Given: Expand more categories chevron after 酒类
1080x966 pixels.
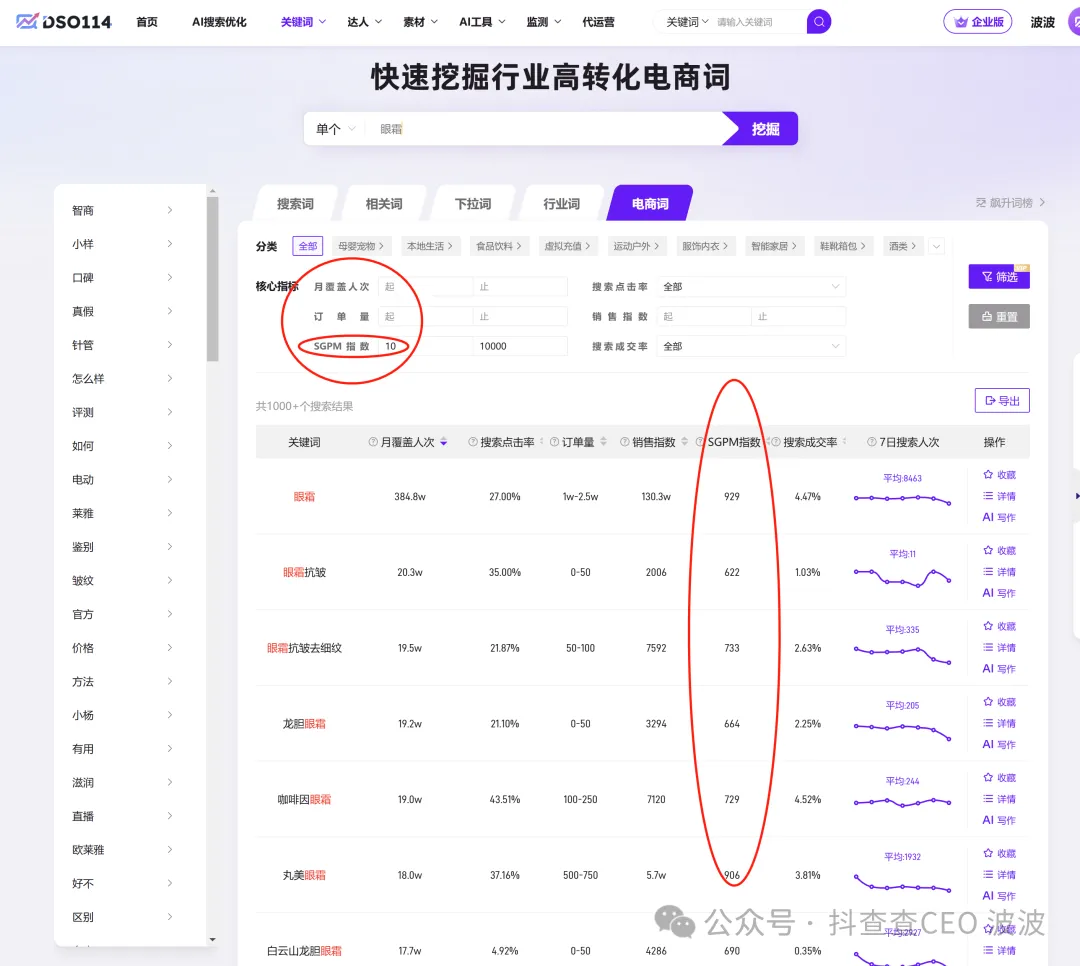Looking at the screenshot, I should coord(936,246).
